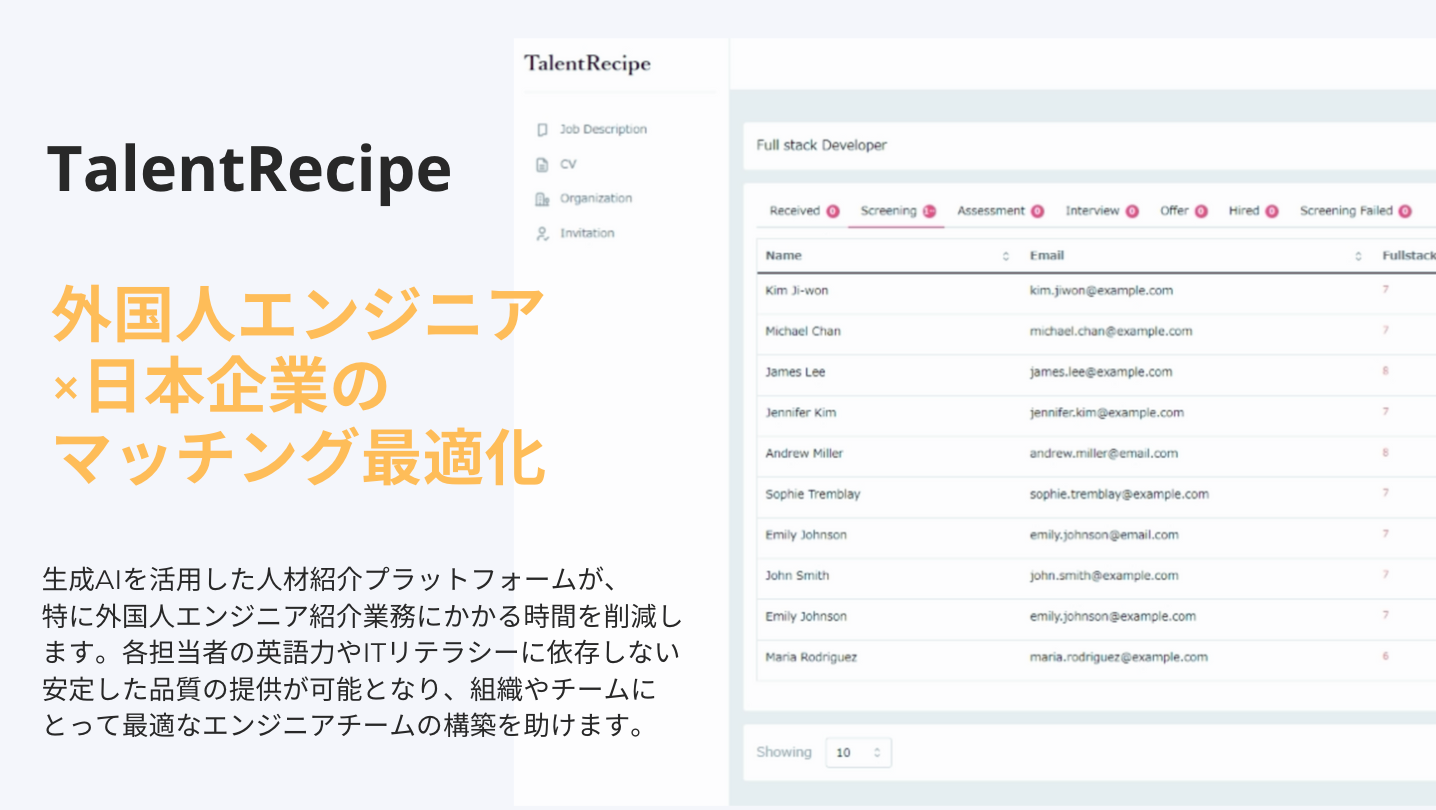Click email kim.jiwon@example.com
1436x810 pixels.
1101,291
